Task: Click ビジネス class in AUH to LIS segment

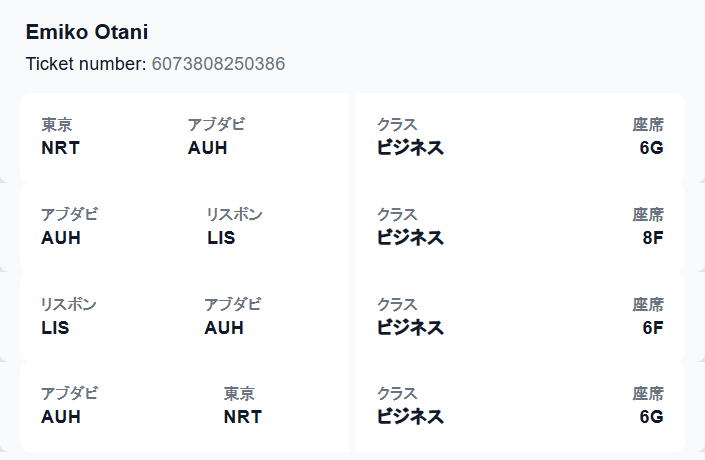Action: pyautogui.click(x=410, y=237)
